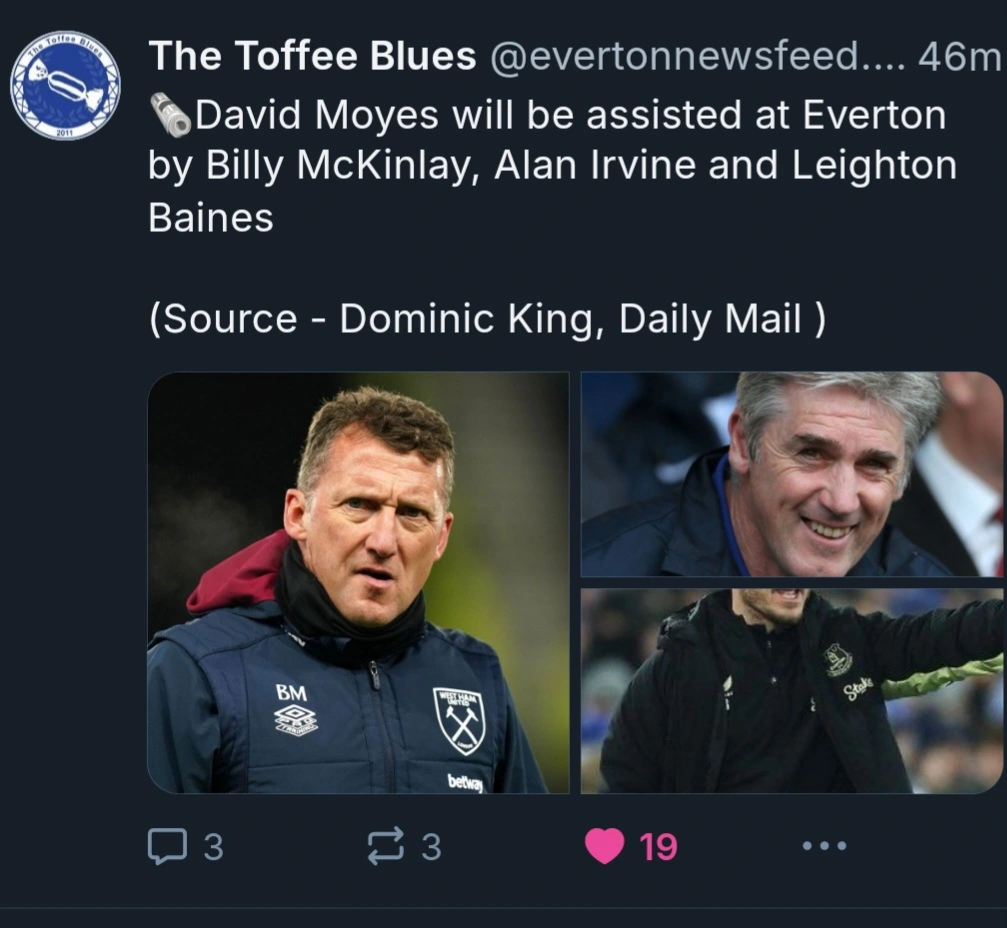Image resolution: width=1007 pixels, height=928 pixels.
Task: Open the three-dot more options menu
Action: [x=825, y=846]
